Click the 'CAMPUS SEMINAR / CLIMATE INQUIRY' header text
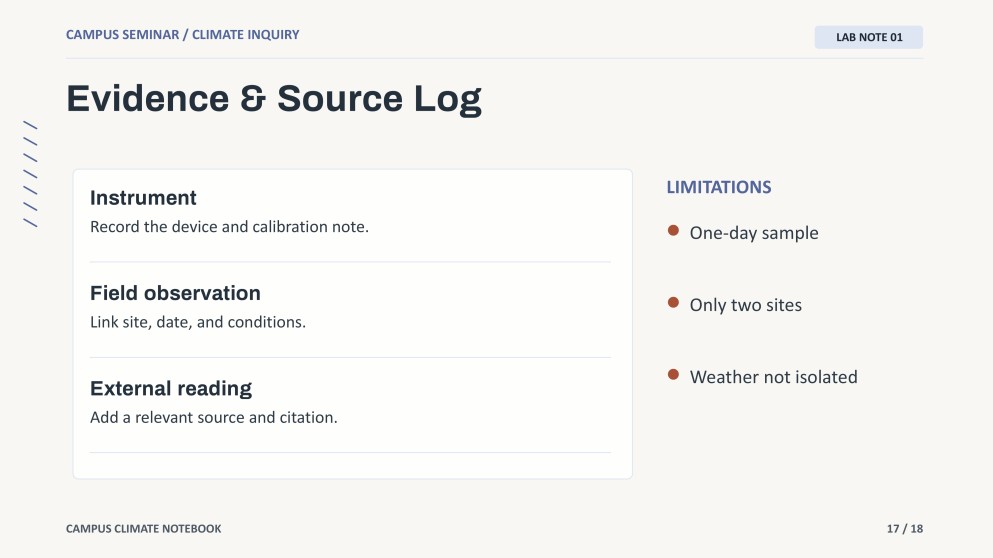Image resolution: width=993 pixels, height=558 pixels. [x=182, y=35]
